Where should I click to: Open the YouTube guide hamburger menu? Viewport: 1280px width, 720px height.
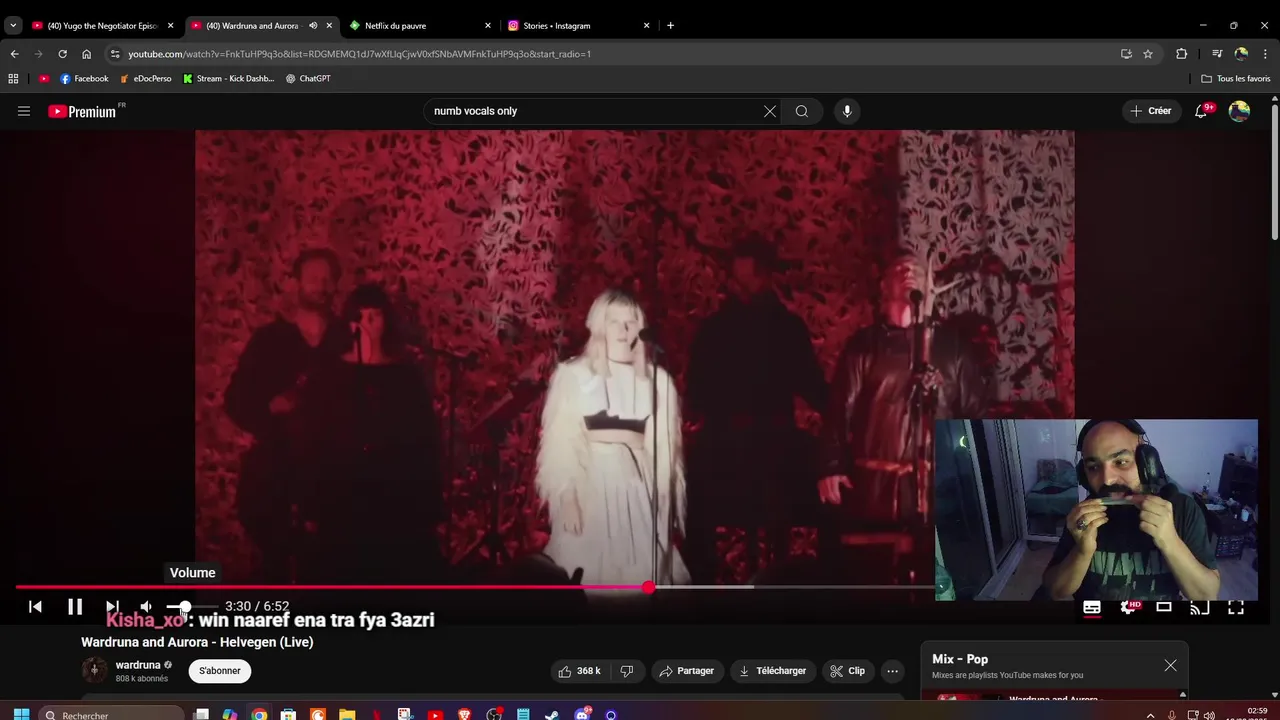(24, 111)
